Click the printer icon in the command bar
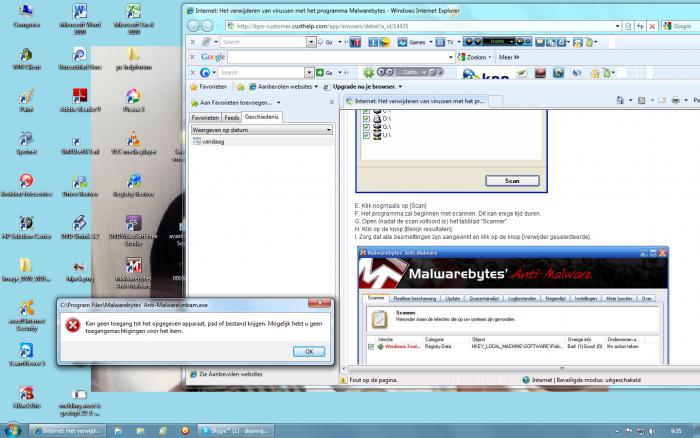The width and height of the screenshot is (700, 438). pyautogui.click(x=675, y=100)
